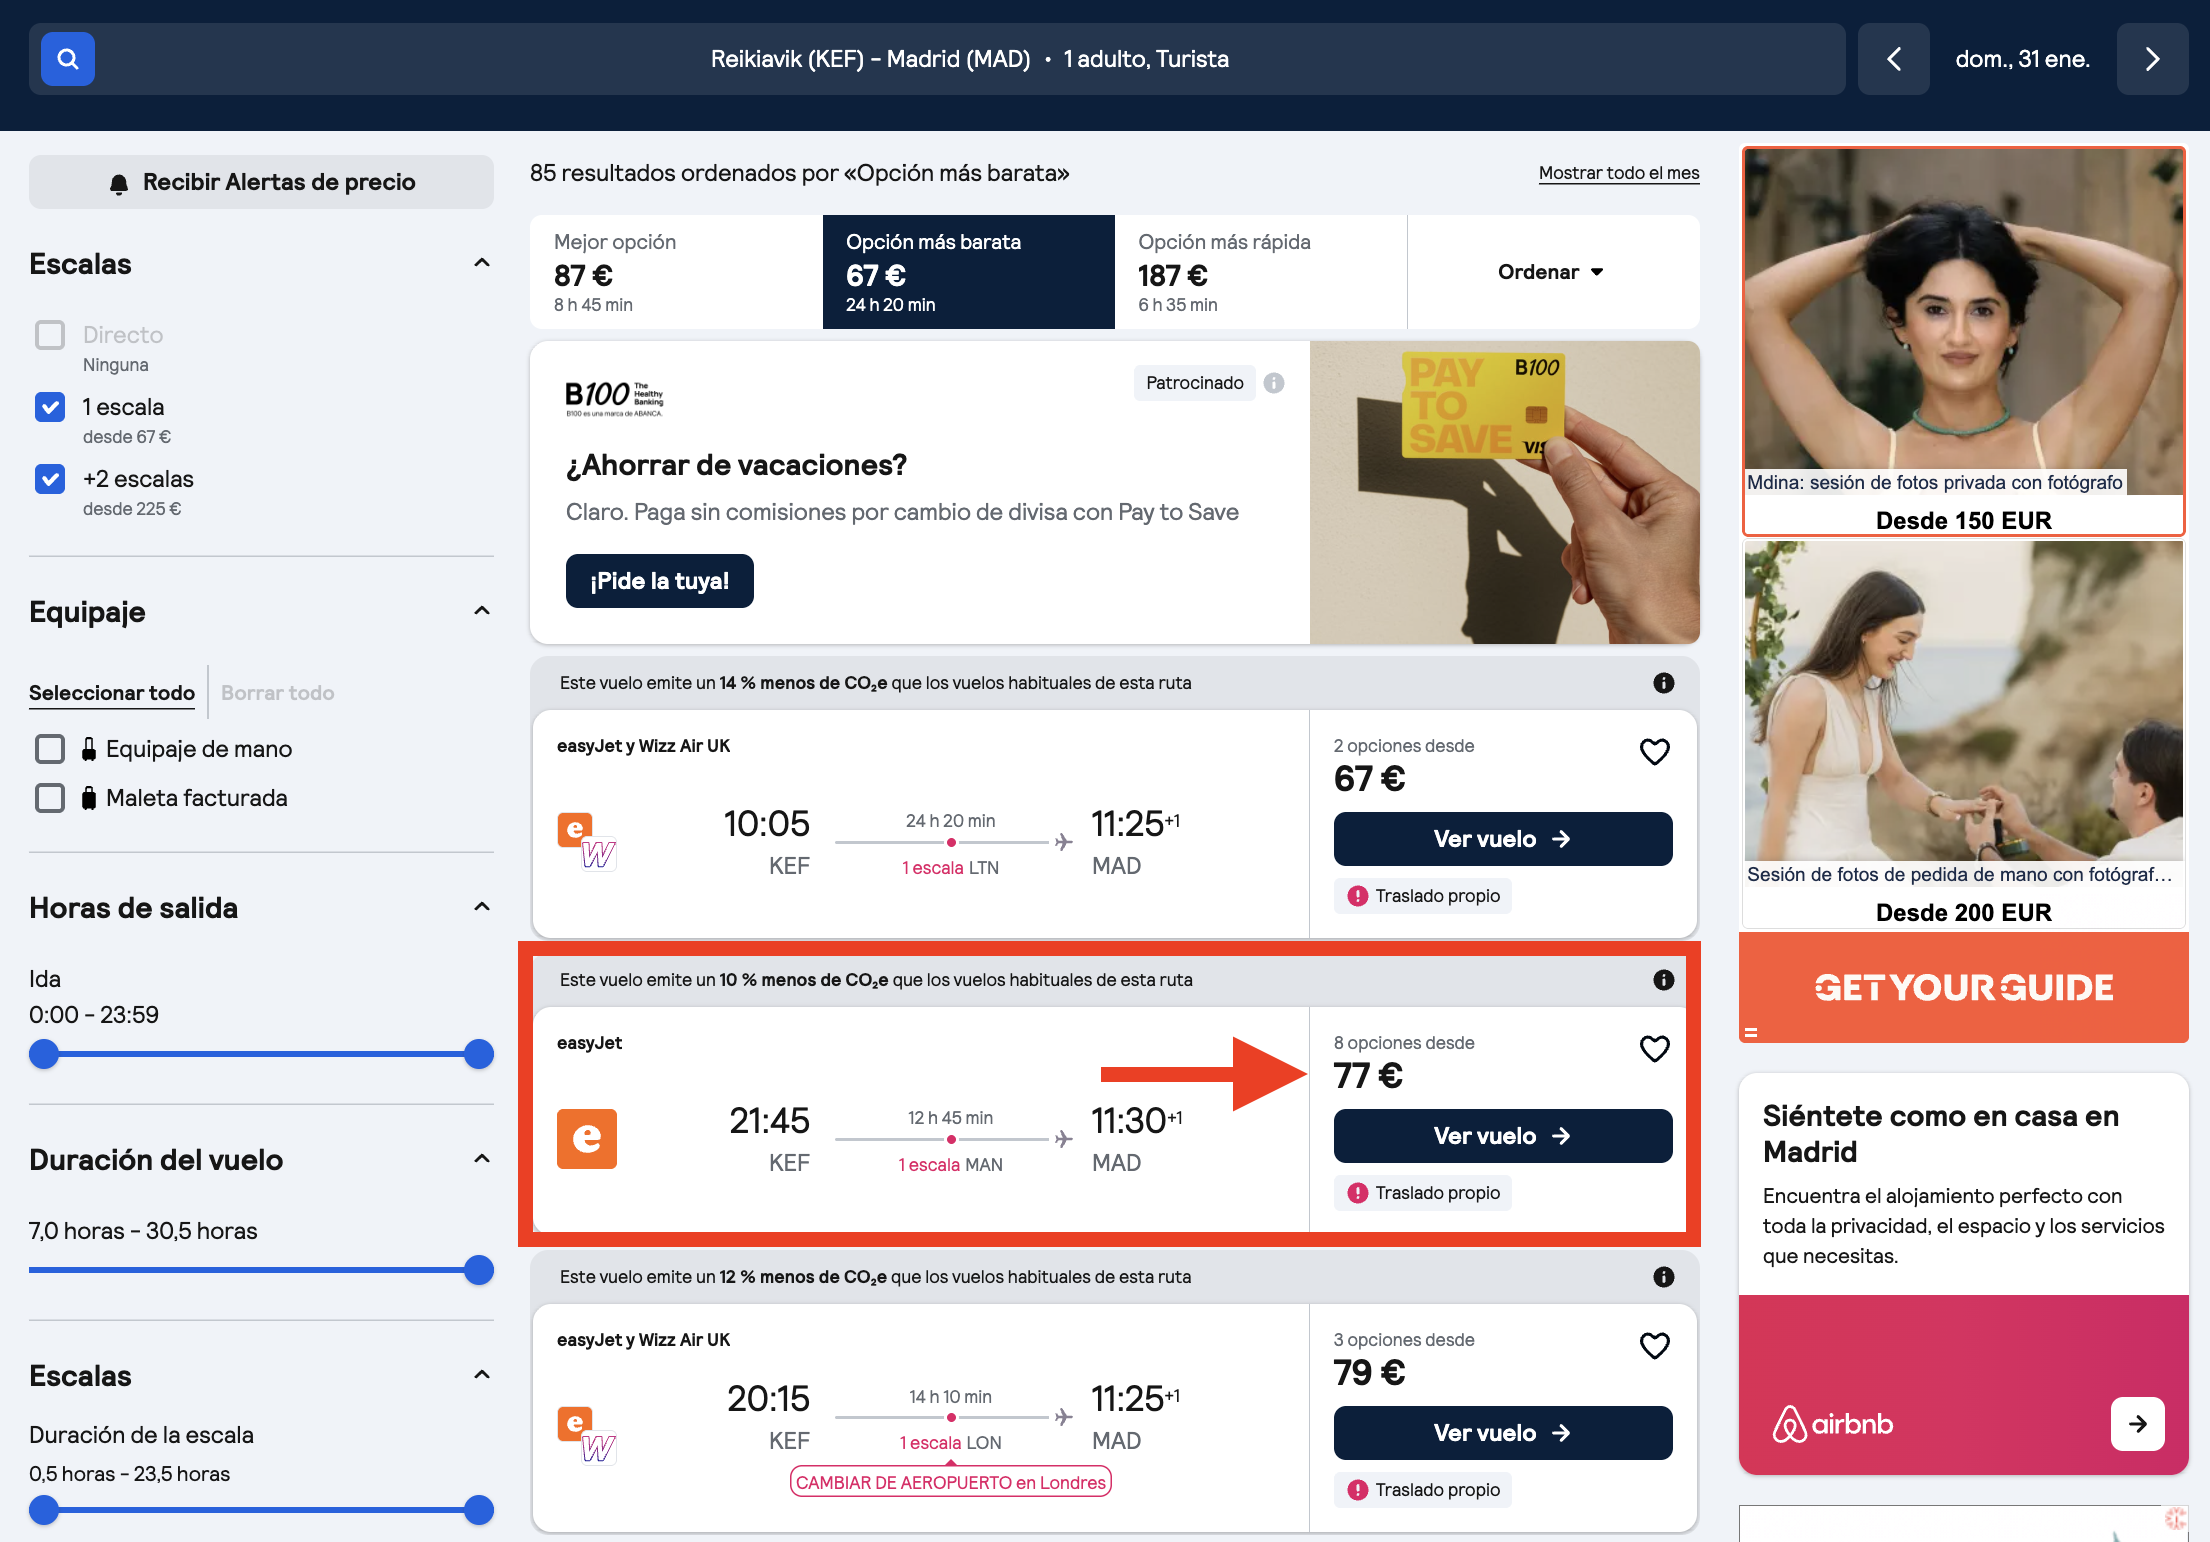
Task: Click the Airbnb arrow button
Action: coord(2137,1424)
